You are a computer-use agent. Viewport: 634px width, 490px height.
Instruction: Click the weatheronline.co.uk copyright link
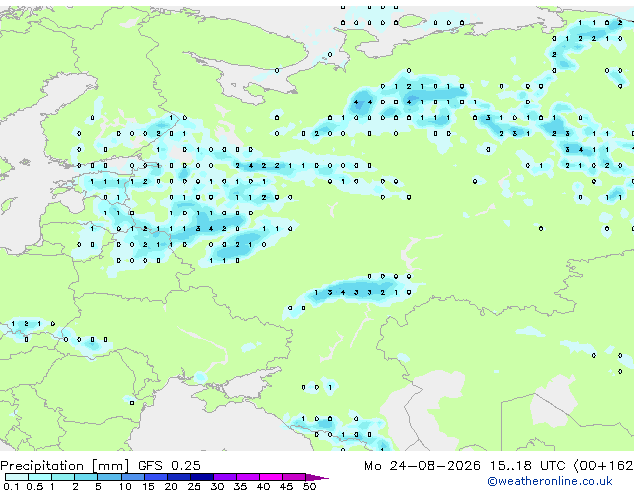[550, 481]
